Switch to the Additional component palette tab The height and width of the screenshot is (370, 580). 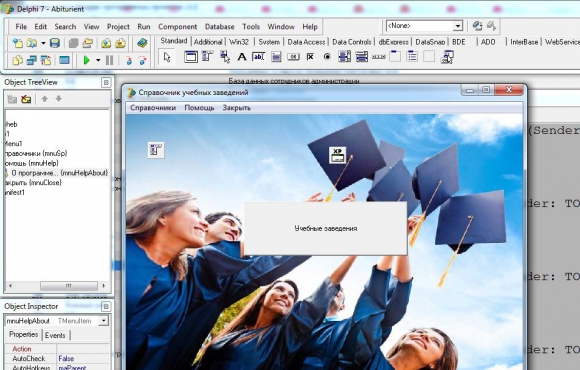(208, 42)
